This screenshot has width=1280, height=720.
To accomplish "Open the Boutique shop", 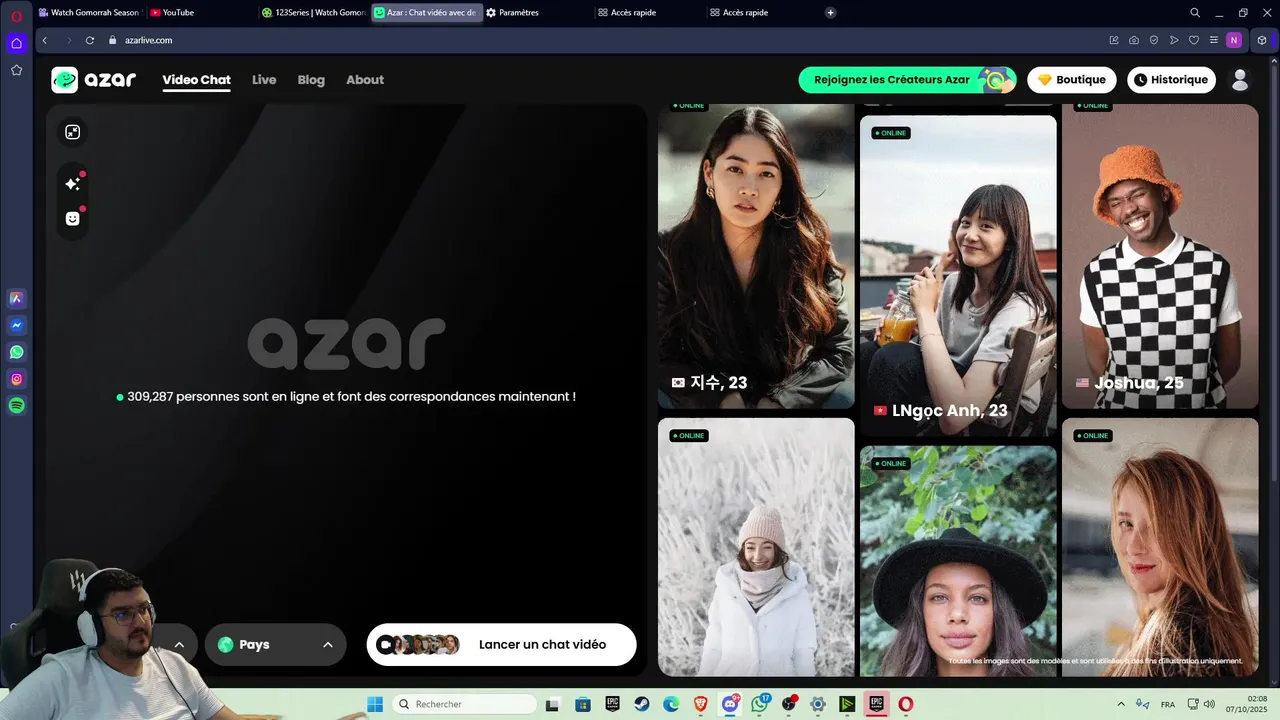I will tap(1072, 80).
